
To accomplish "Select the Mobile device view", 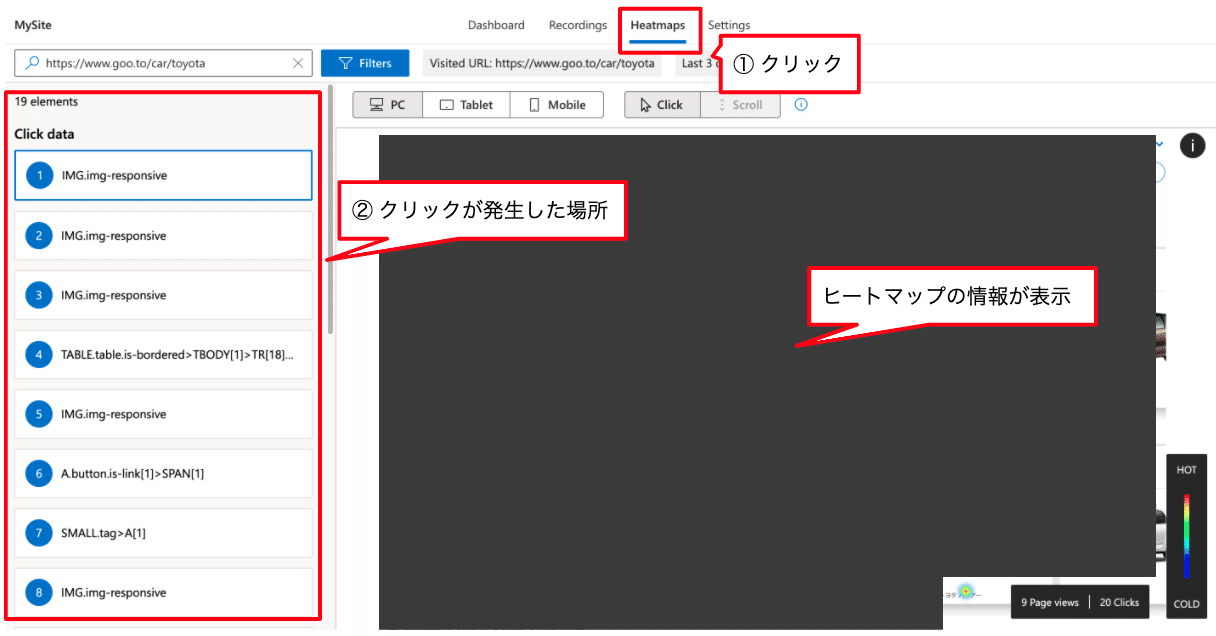I will pos(557,105).
